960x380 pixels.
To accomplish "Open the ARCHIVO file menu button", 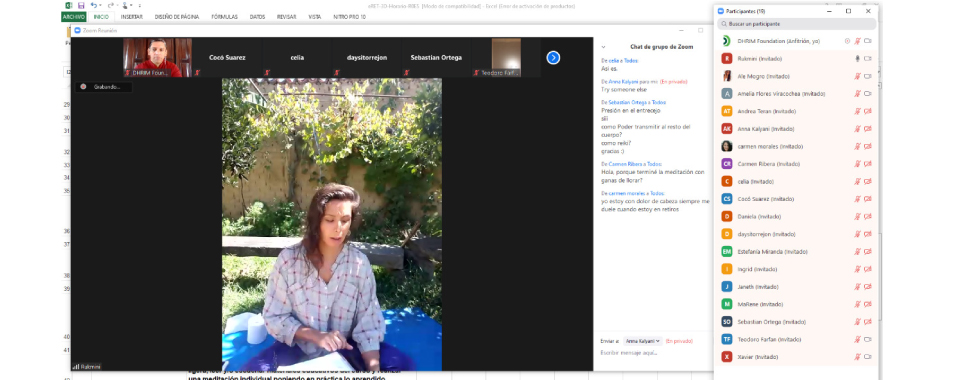I will (73, 17).
